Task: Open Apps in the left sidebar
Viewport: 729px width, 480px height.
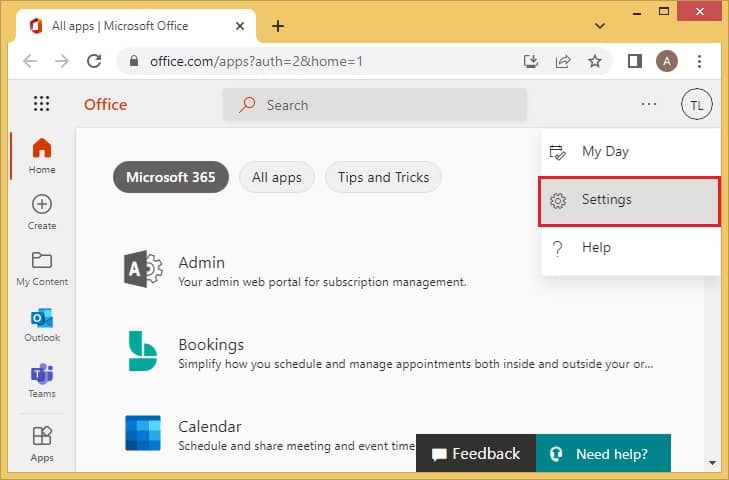Action: click(x=42, y=444)
